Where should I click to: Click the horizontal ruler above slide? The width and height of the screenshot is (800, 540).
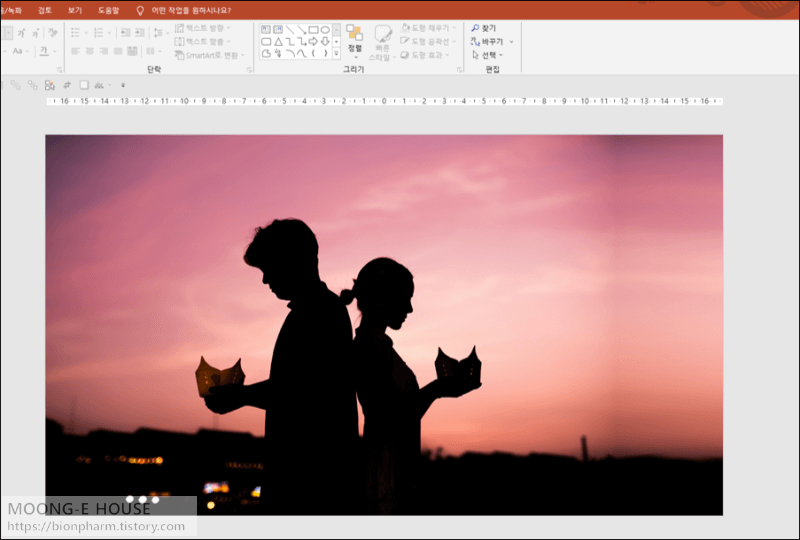point(384,101)
